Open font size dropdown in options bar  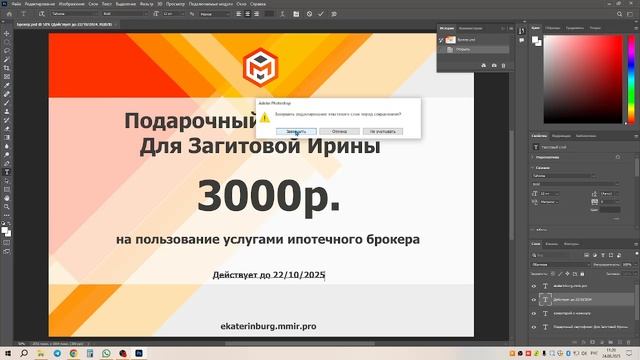tap(173, 14)
